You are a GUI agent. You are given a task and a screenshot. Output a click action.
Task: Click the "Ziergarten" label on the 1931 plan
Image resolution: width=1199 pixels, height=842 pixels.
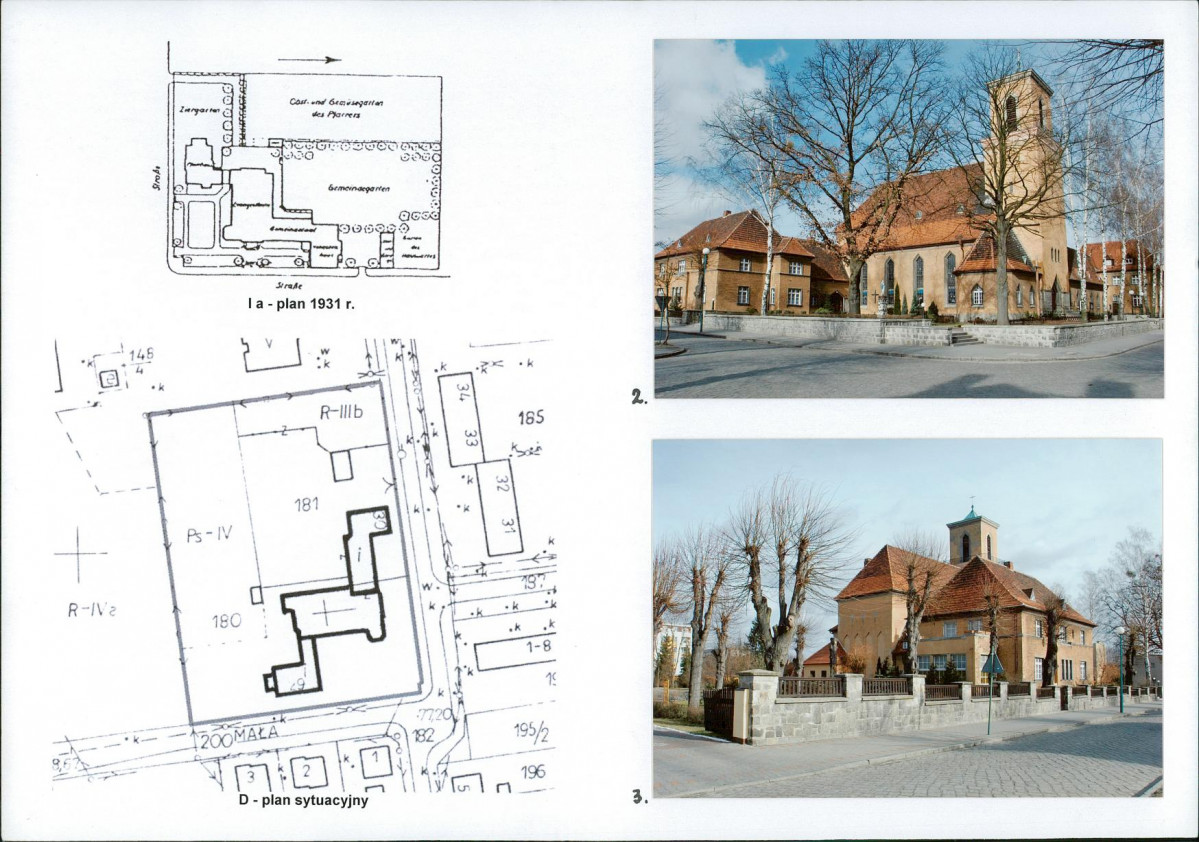pos(200,110)
